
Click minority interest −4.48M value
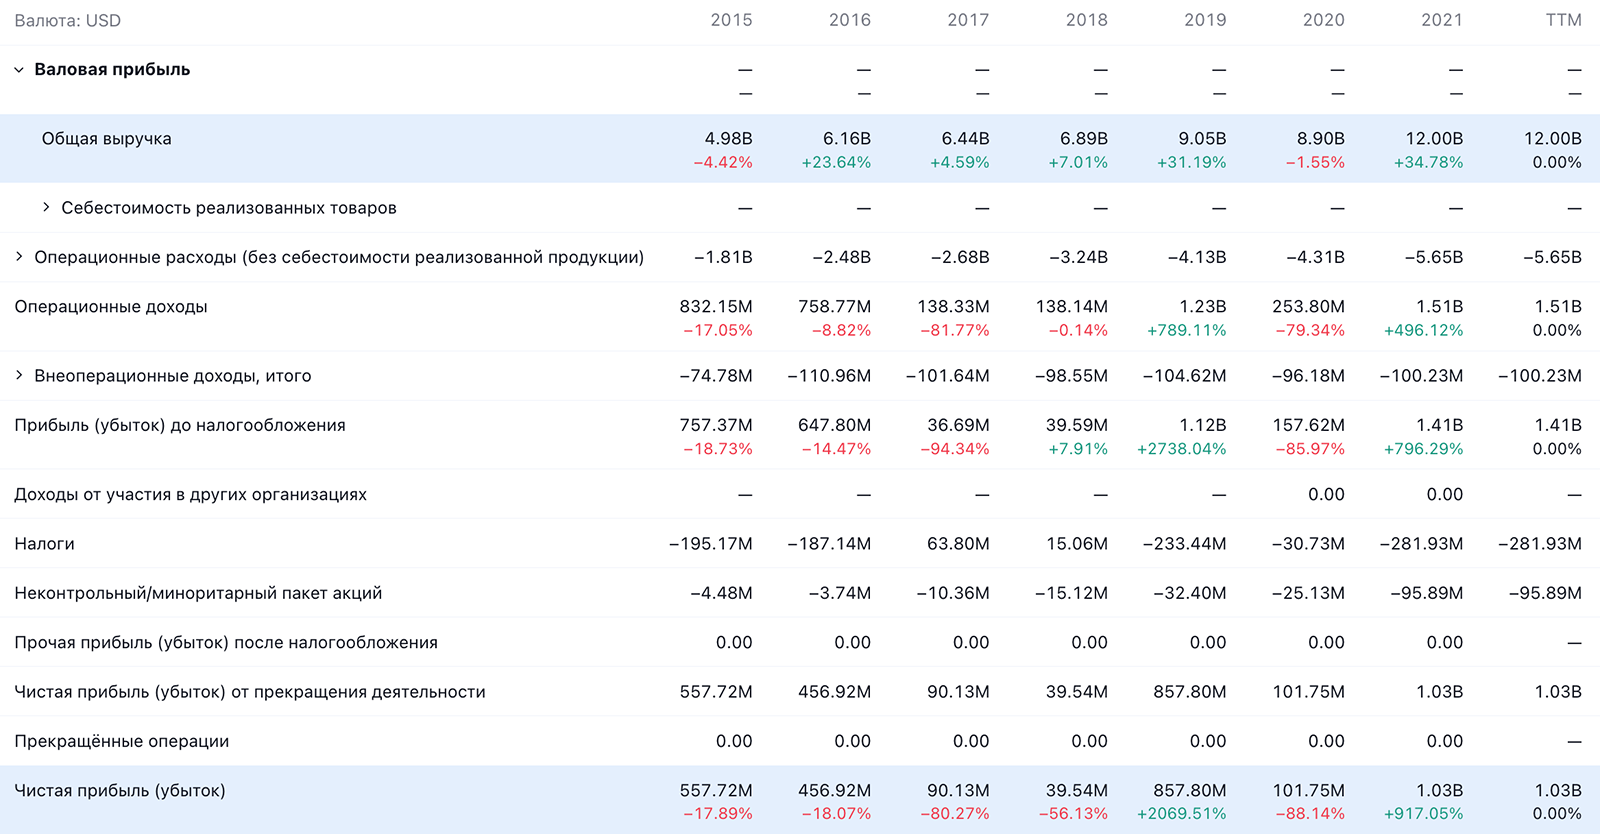point(721,593)
